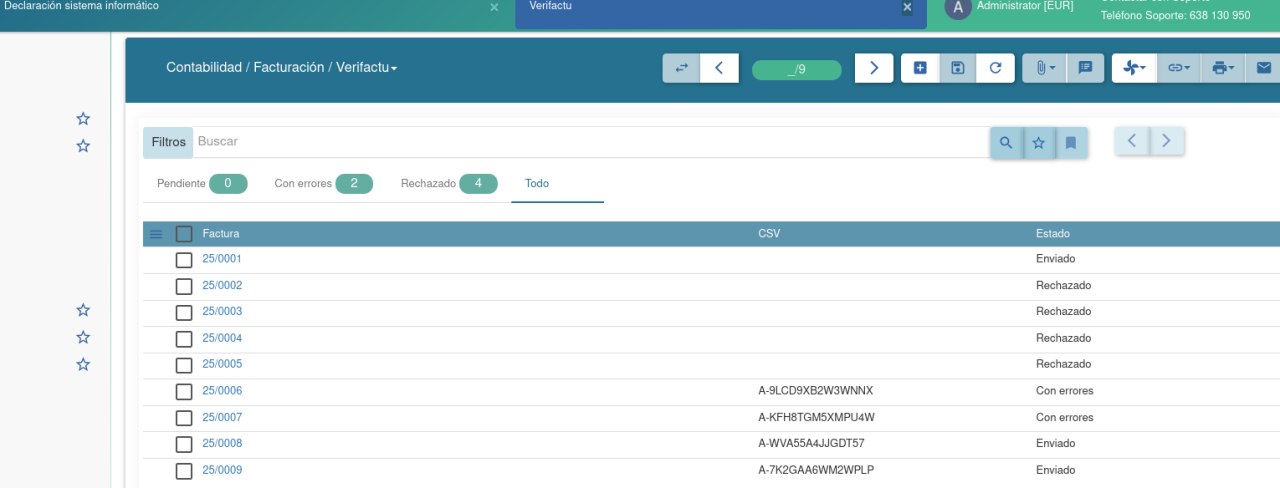This screenshot has width=1280, height=488.
Task: Click the bottommost sidebar star icon
Action: click(x=84, y=365)
